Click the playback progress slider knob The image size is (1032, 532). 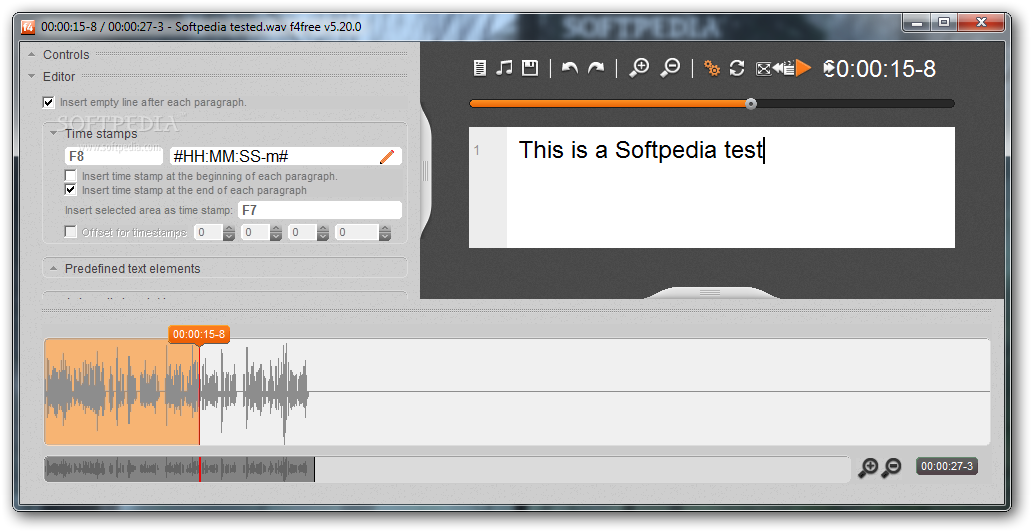(751, 103)
